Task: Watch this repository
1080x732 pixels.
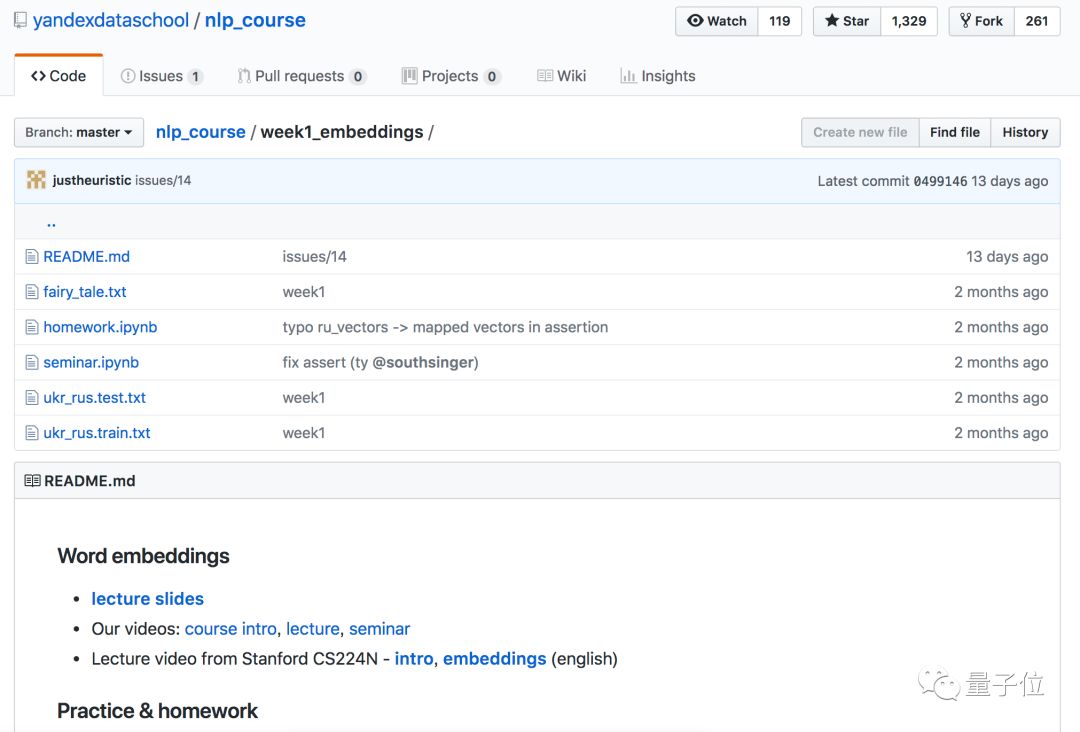Action: (717, 21)
